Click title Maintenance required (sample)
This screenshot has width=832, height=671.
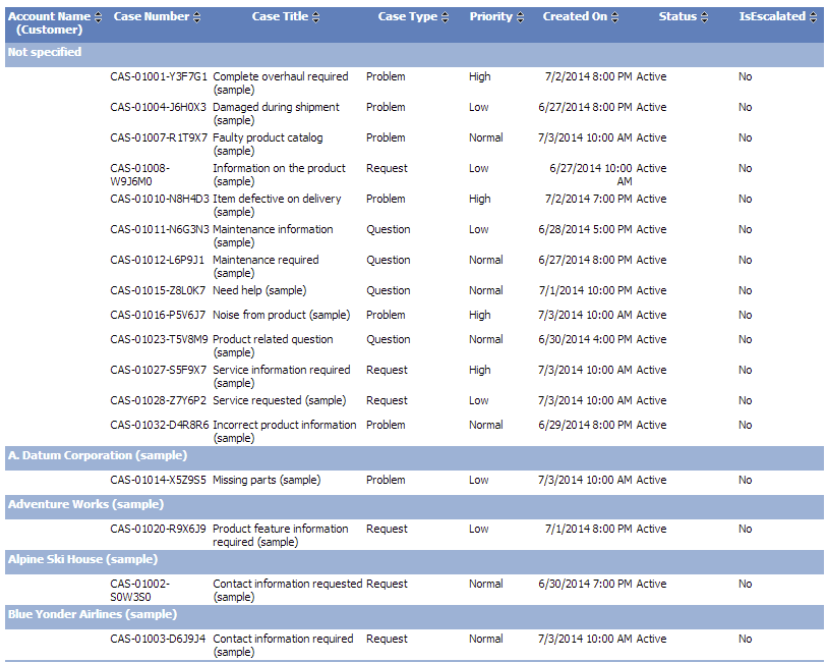[x=266, y=267]
